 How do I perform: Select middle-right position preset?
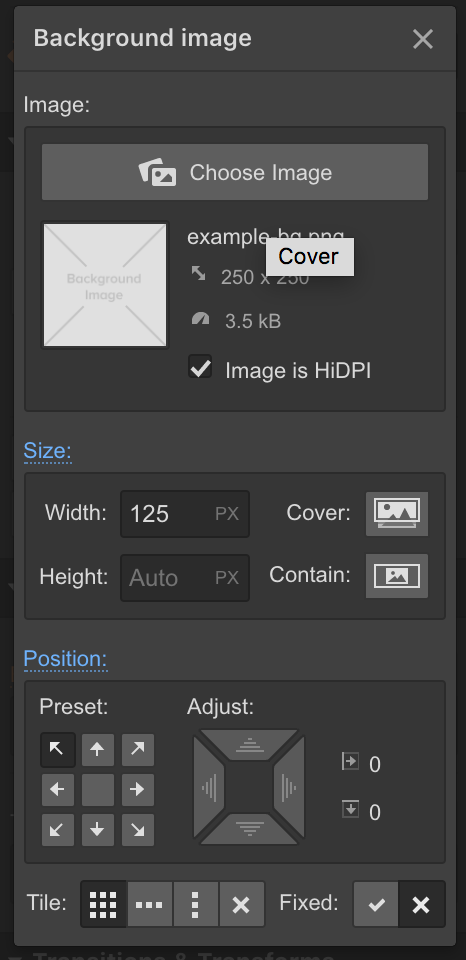(138, 790)
